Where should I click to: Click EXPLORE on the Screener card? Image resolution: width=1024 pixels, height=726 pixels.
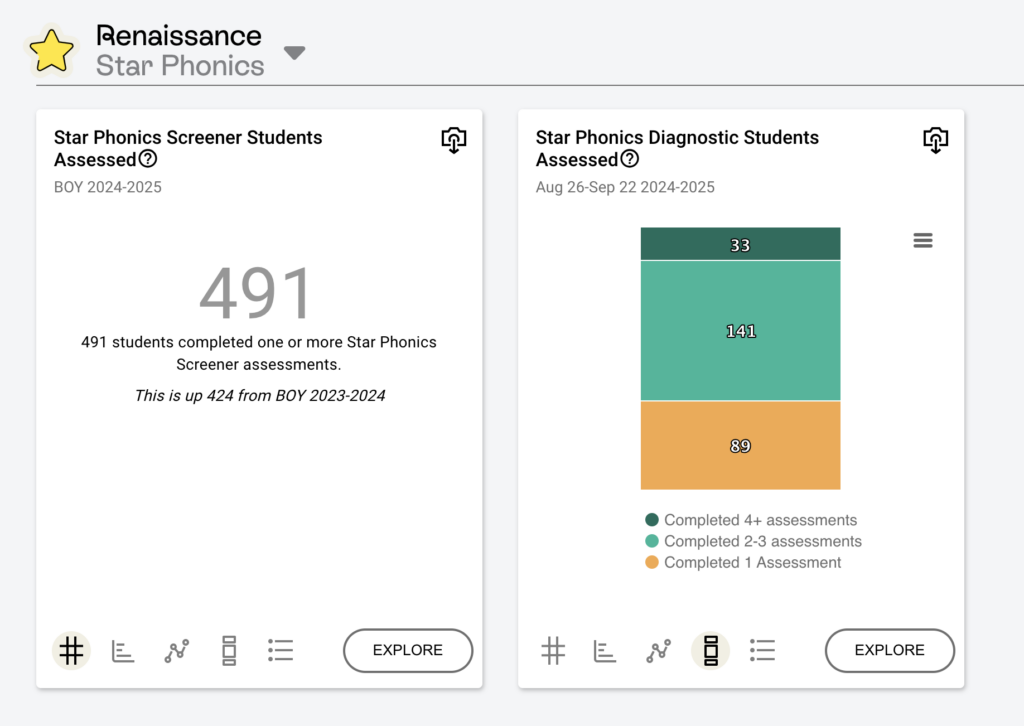(x=408, y=650)
